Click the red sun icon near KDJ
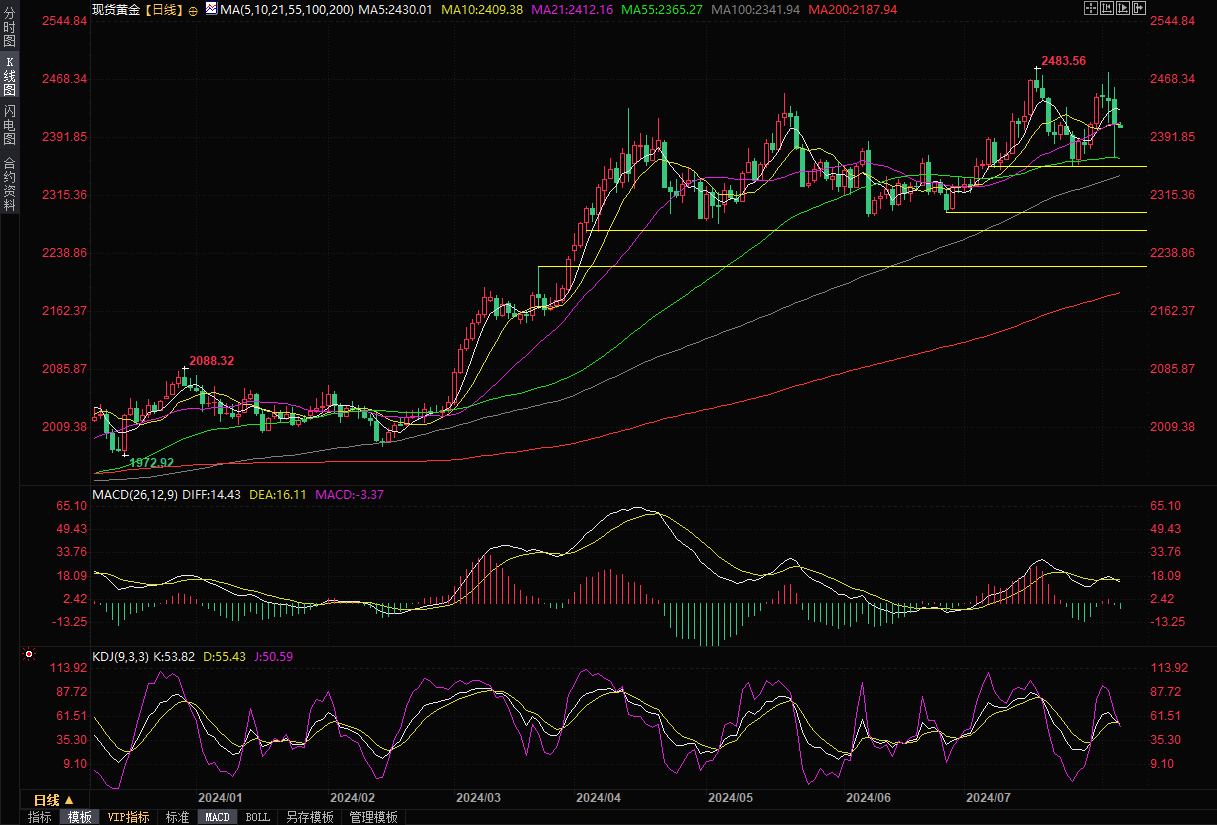 [x=29, y=656]
